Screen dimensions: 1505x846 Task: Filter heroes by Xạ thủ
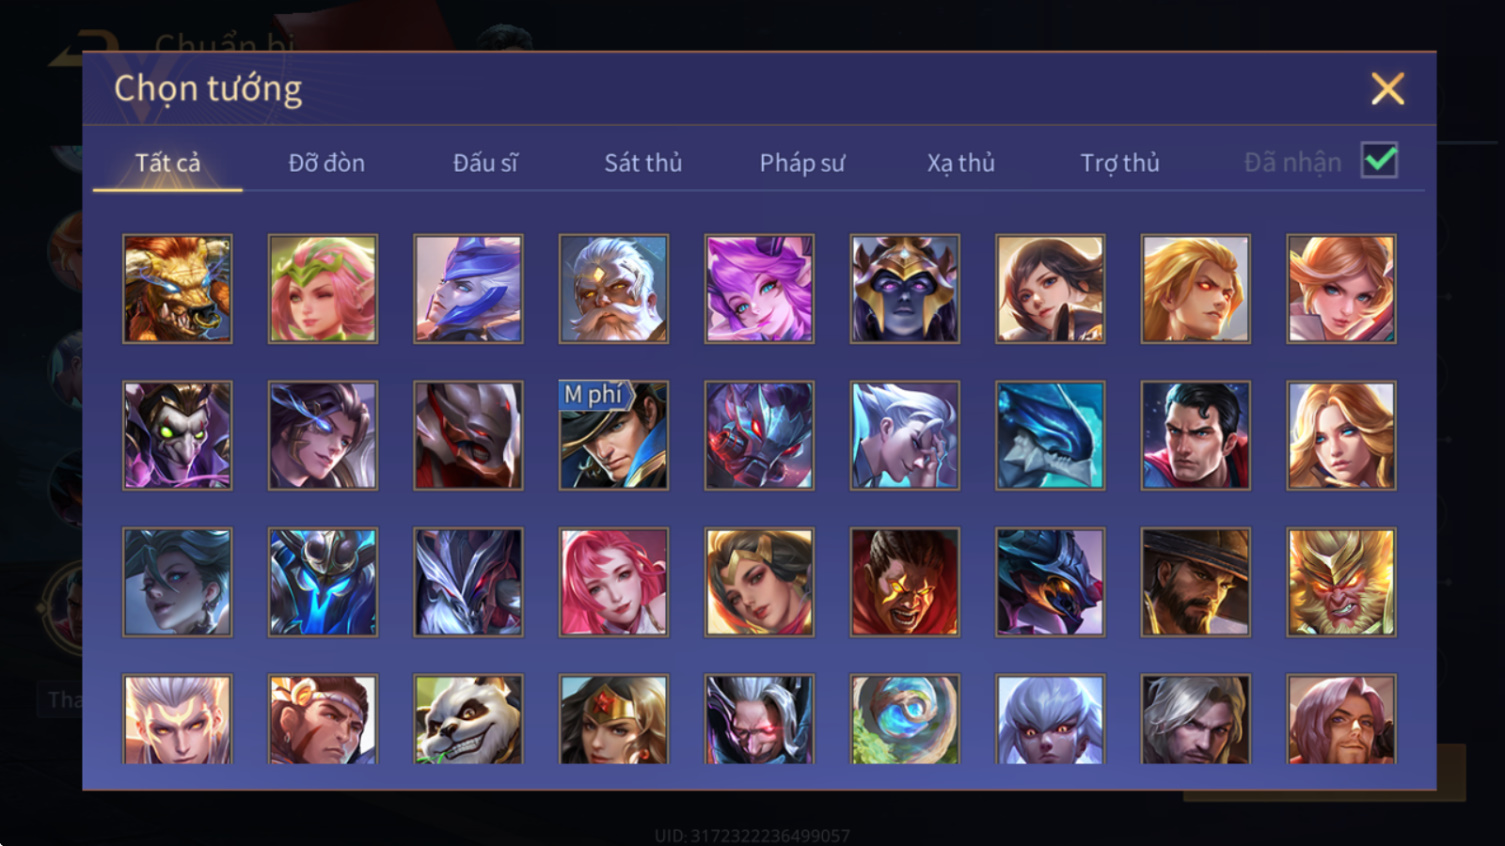click(x=960, y=162)
